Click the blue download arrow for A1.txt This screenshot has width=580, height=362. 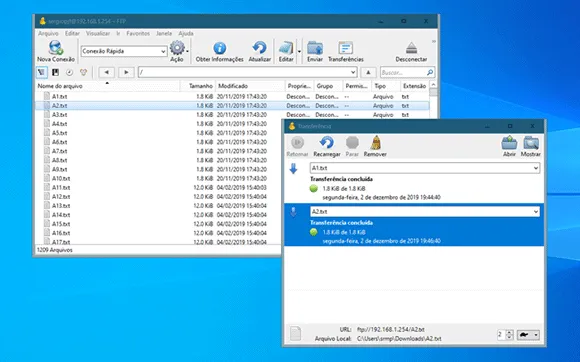(293, 169)
